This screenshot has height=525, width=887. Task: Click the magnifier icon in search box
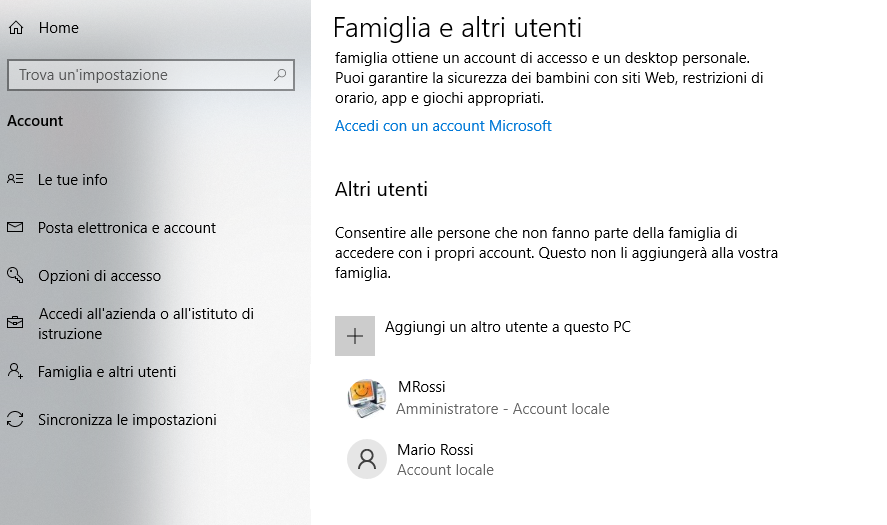[280, 75]
